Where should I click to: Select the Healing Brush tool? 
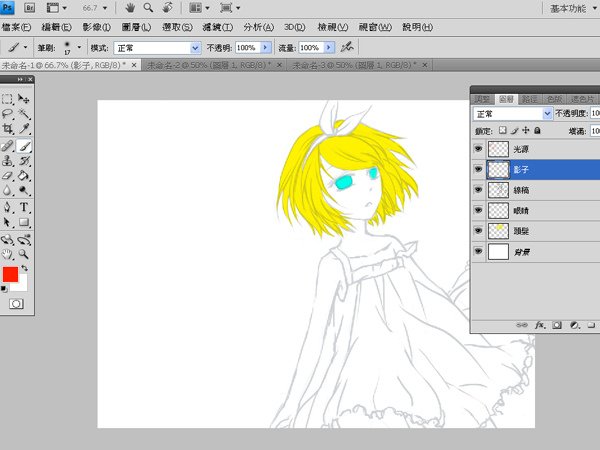click(x=7, y=146)
